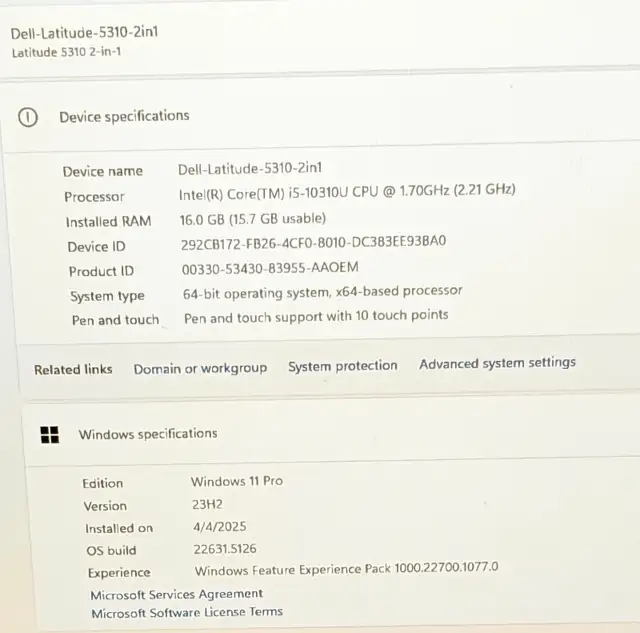
Task: Select the model subtitle Latitude 5310 2-in-1
Action: (66, 52)
